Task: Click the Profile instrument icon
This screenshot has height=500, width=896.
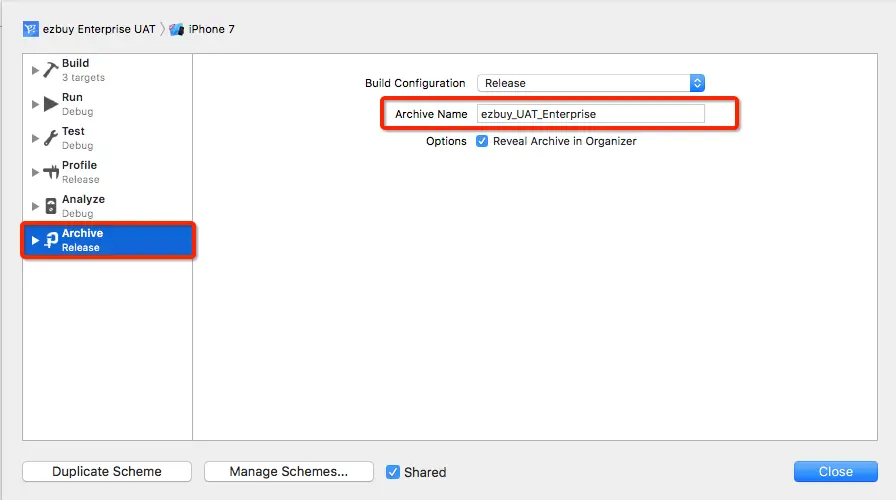Action: pyautogui.click(x=51, y=171)
